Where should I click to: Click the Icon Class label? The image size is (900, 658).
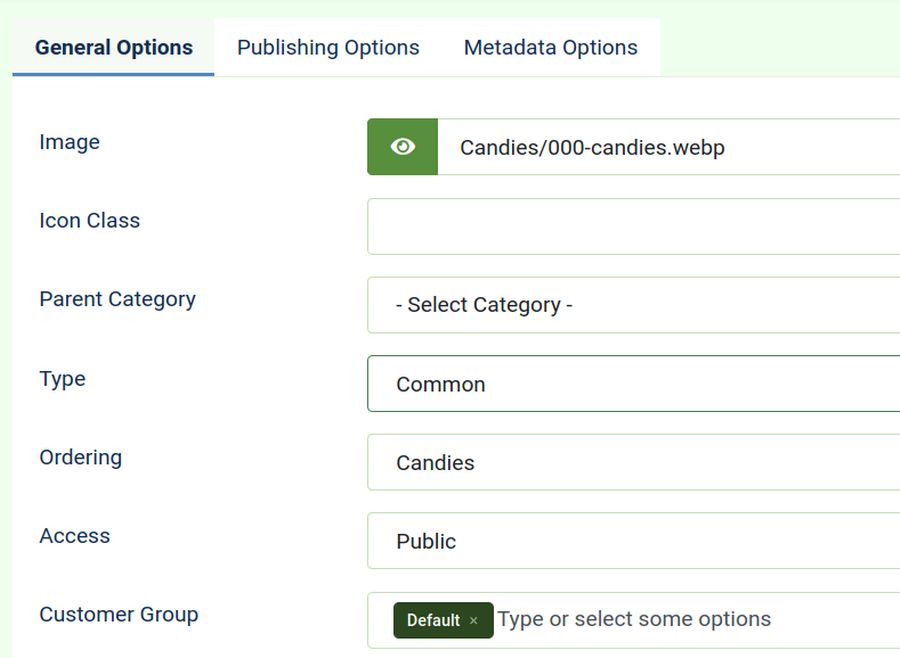click(x=89, y=220)
